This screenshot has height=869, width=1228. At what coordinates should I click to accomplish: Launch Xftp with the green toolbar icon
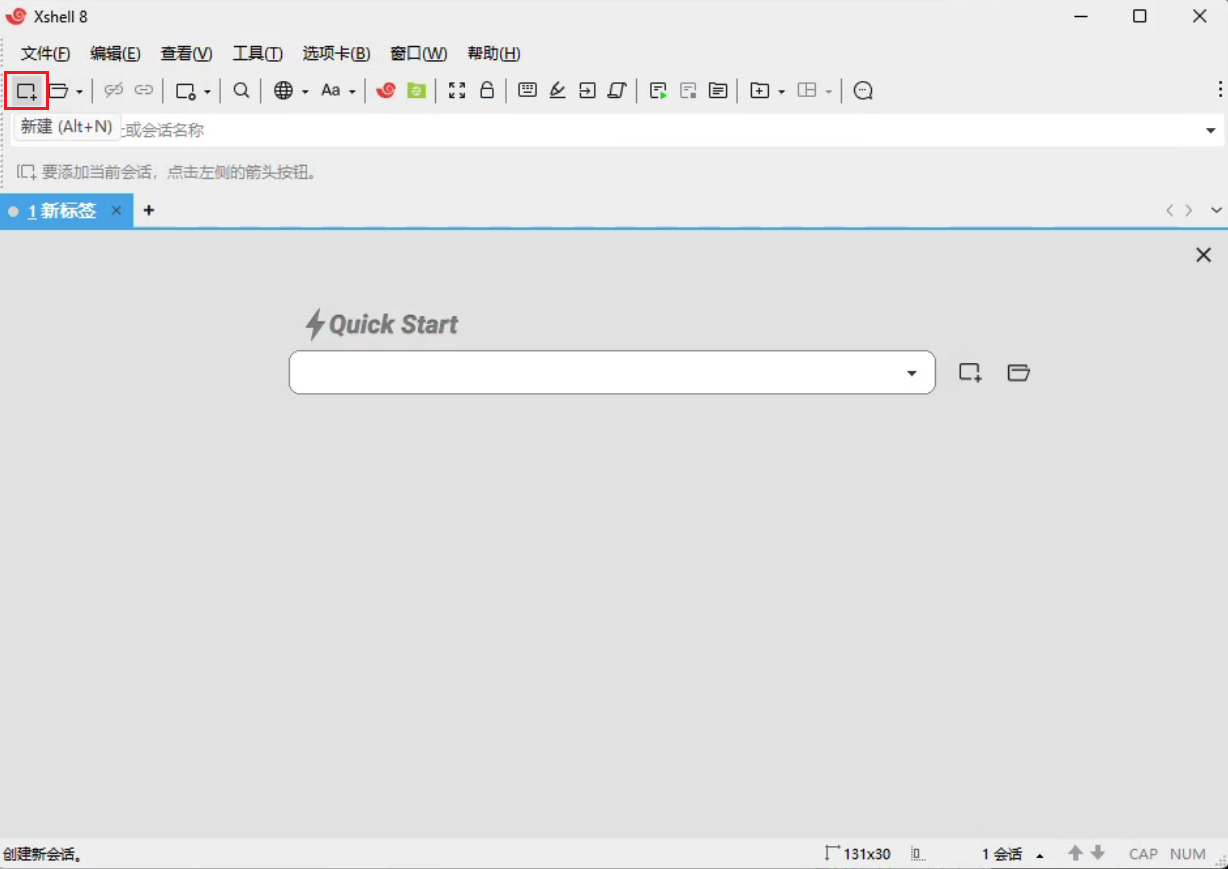point(416,91)
